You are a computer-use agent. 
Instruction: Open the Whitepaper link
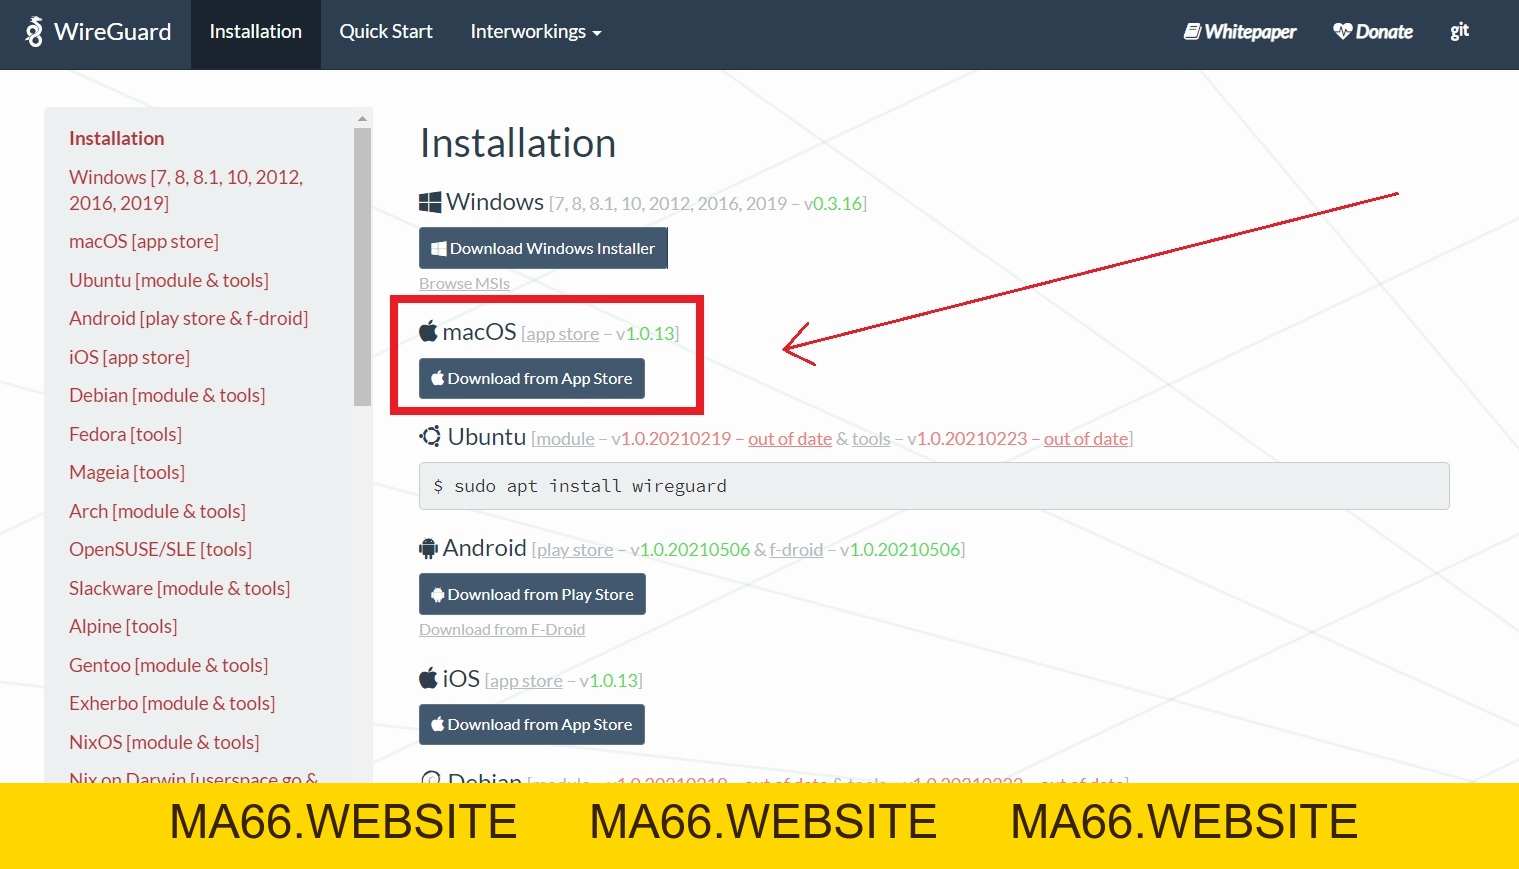1240,32
